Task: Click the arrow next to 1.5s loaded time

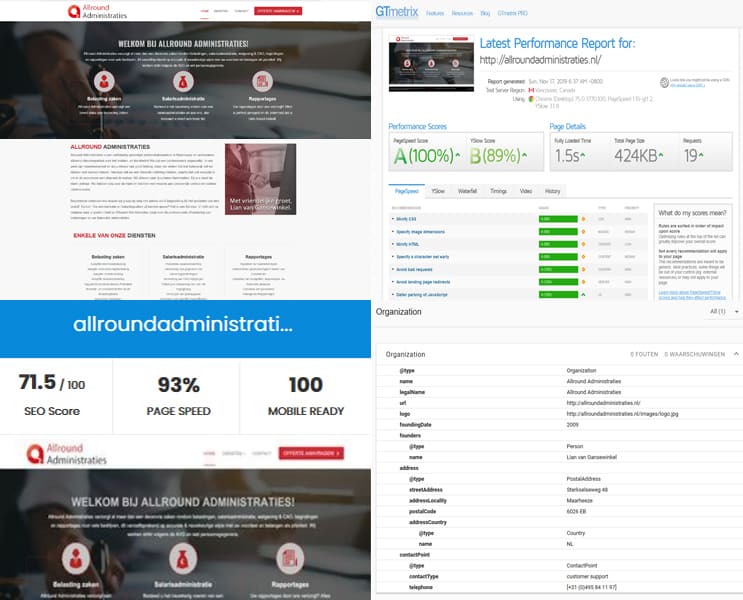Action: (583, 155)
